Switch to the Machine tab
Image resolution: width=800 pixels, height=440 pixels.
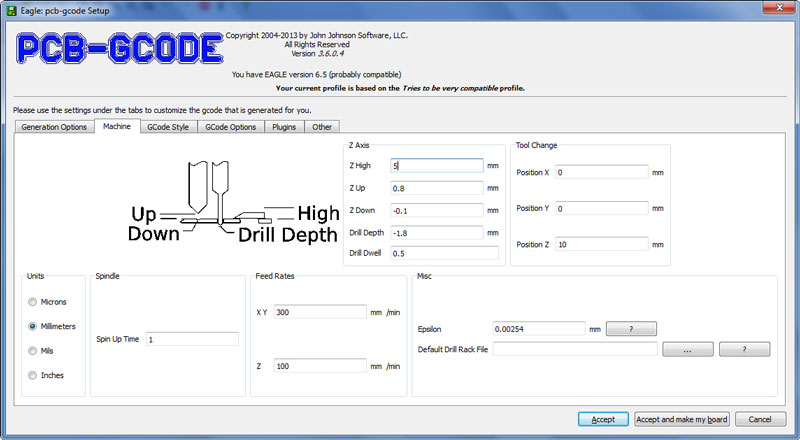point(117,126)
